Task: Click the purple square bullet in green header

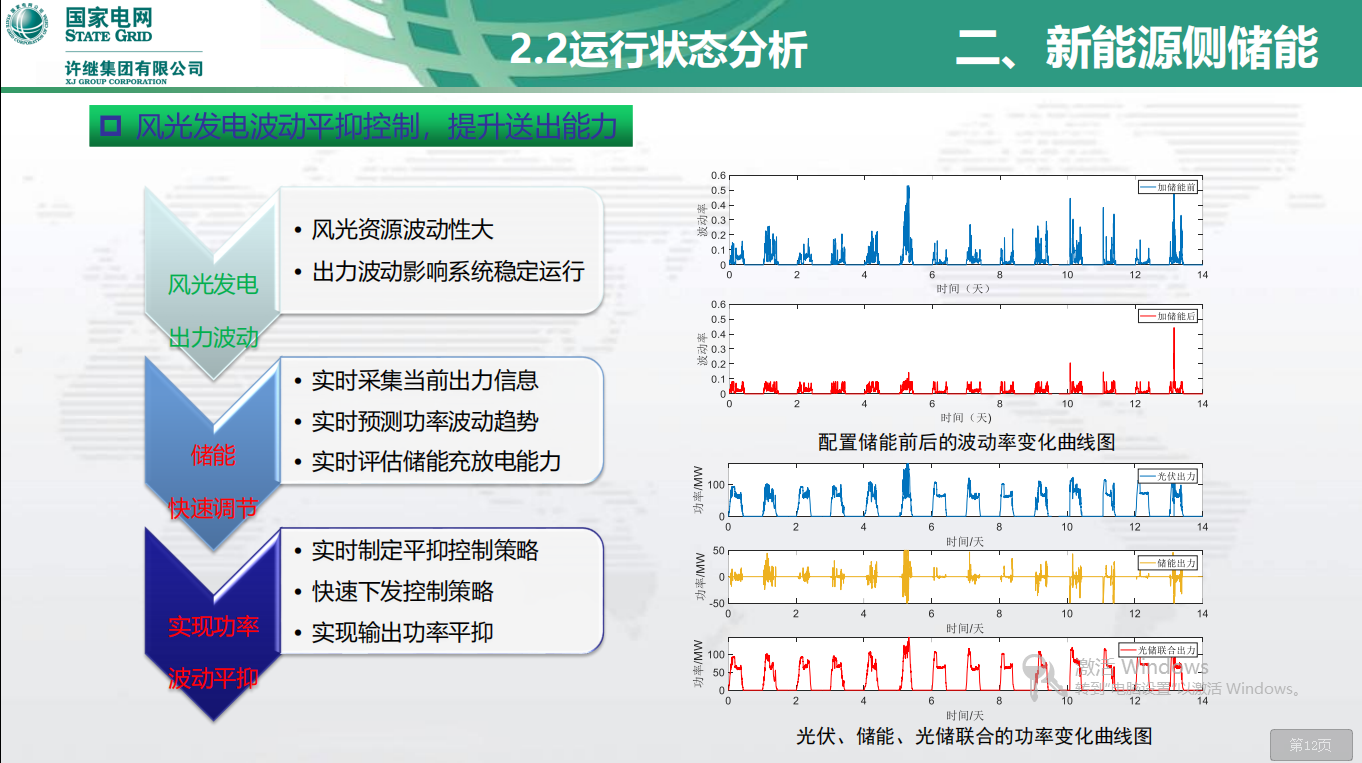Action: [112, 126]
